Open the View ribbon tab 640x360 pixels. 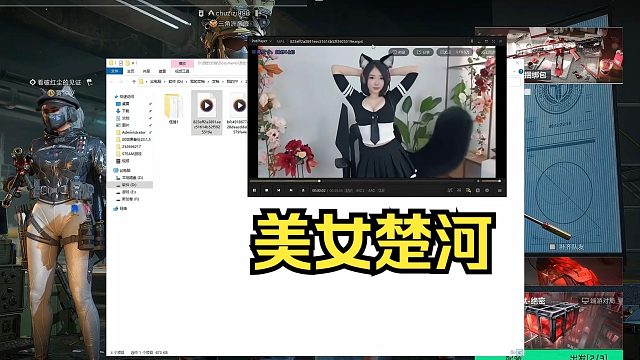(x=162, y=71)
